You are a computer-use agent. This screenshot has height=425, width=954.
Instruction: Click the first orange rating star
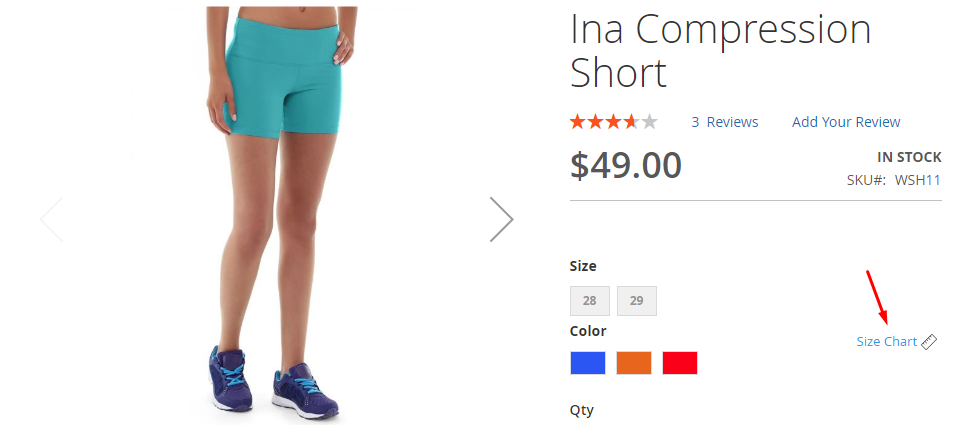577,122
